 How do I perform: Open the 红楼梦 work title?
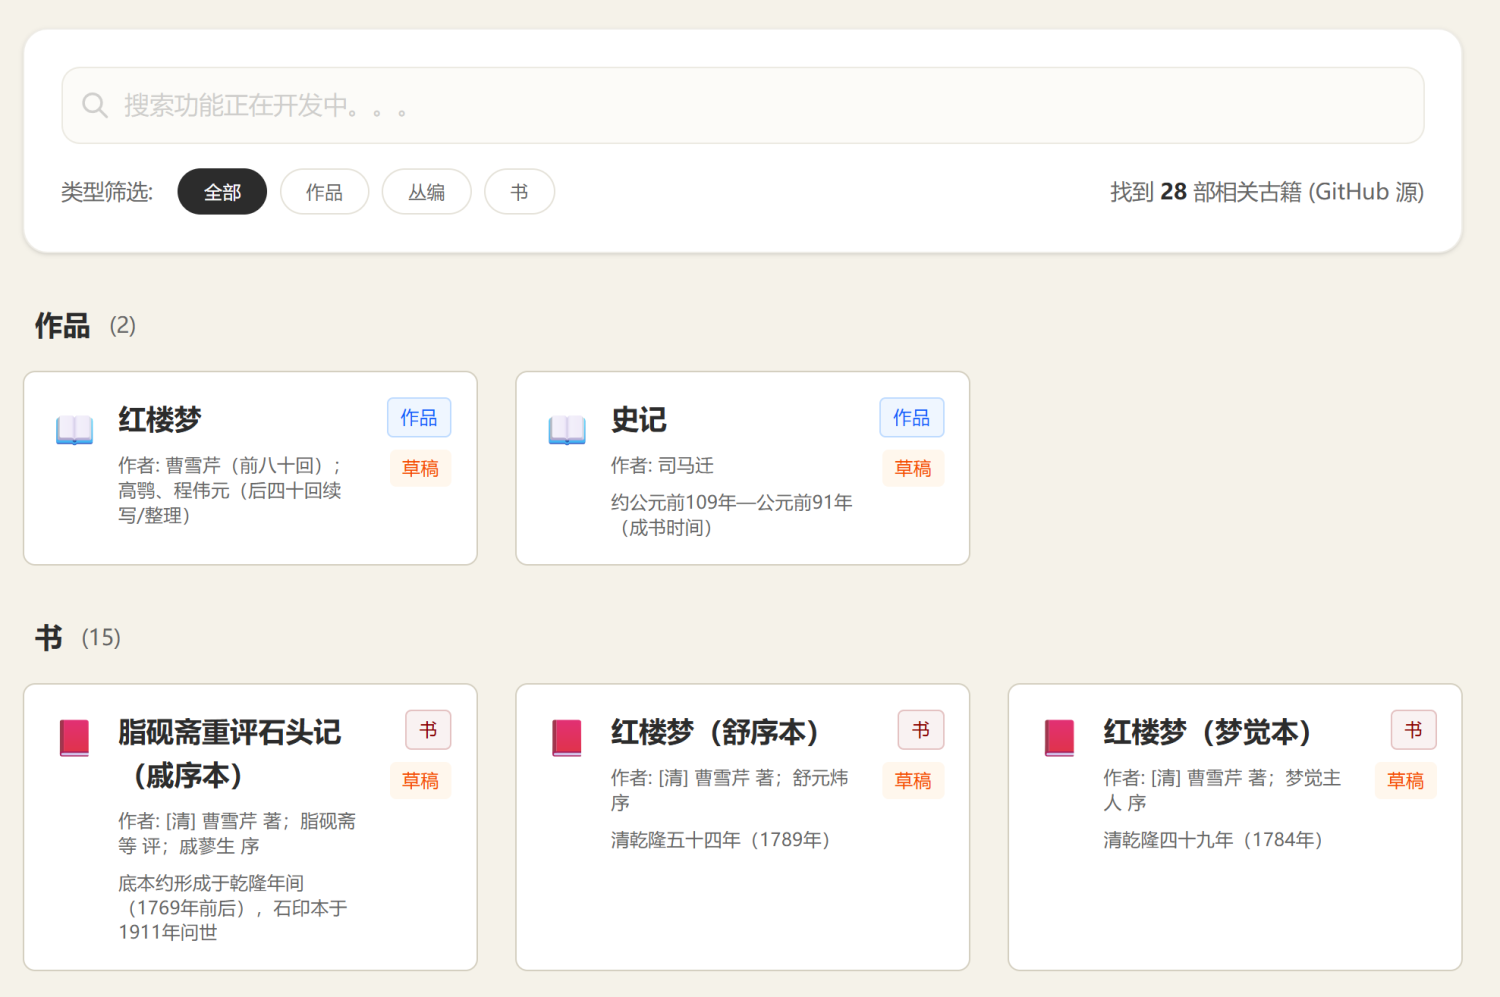[160, 420]
